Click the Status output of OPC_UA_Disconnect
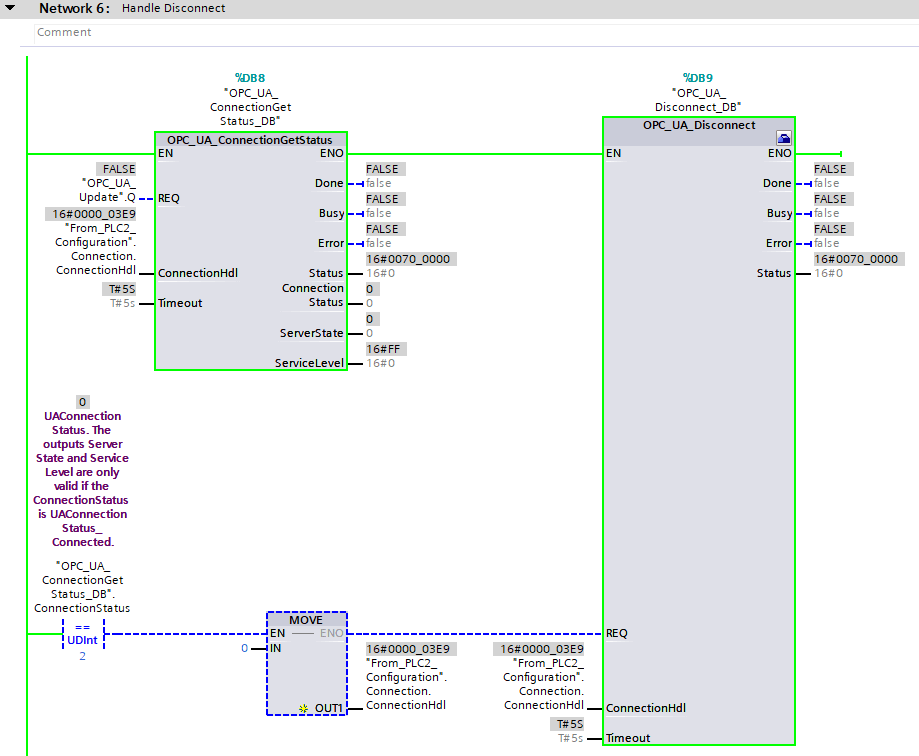Image resolution: width=919 pixels, height=756 pixels. pos(773,273)
